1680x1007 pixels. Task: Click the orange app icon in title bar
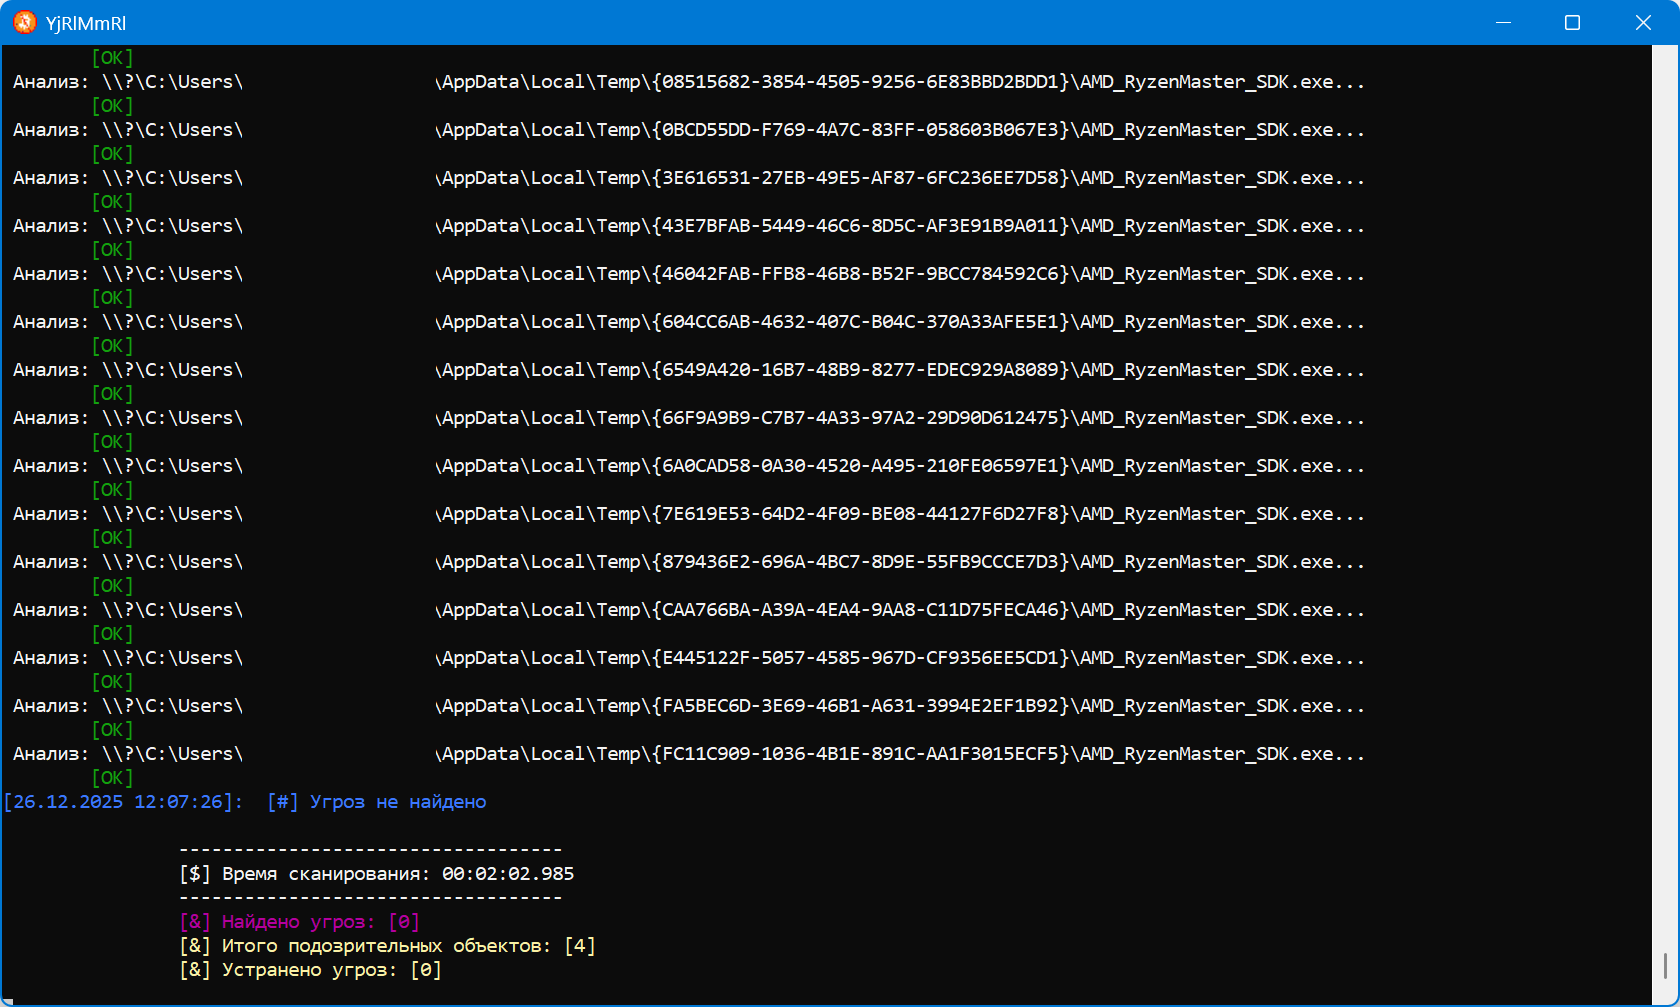(25, 22)
